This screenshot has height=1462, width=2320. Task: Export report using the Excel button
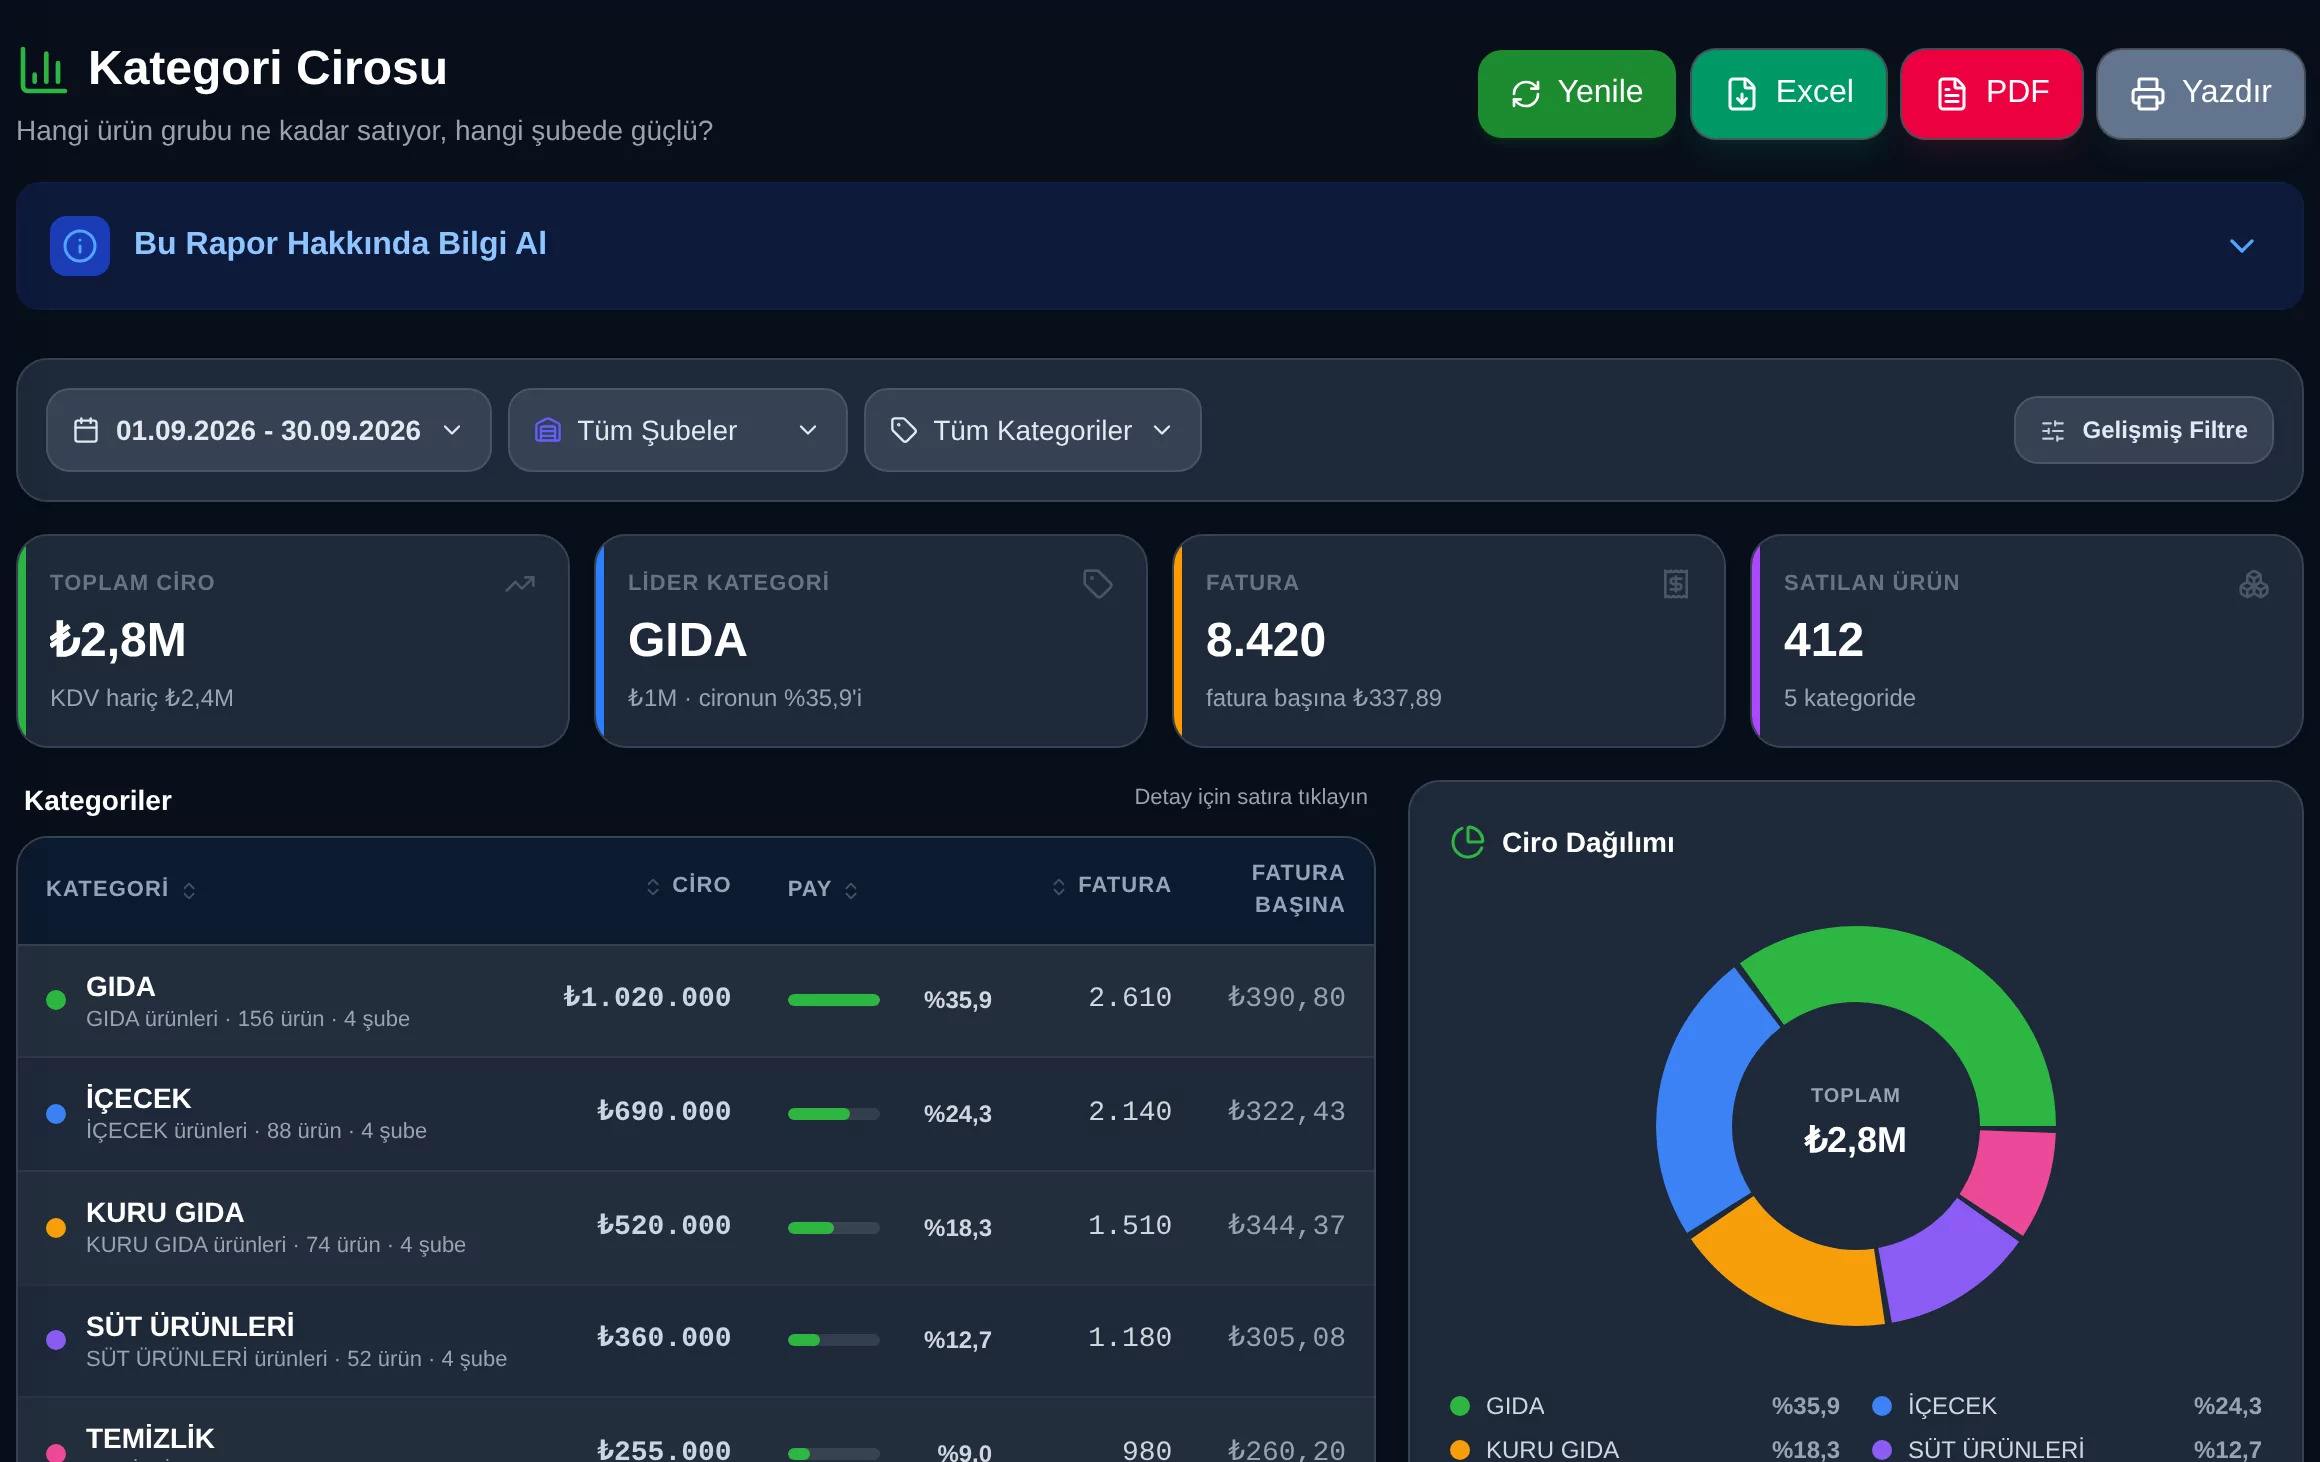(x=1789, y=93)
